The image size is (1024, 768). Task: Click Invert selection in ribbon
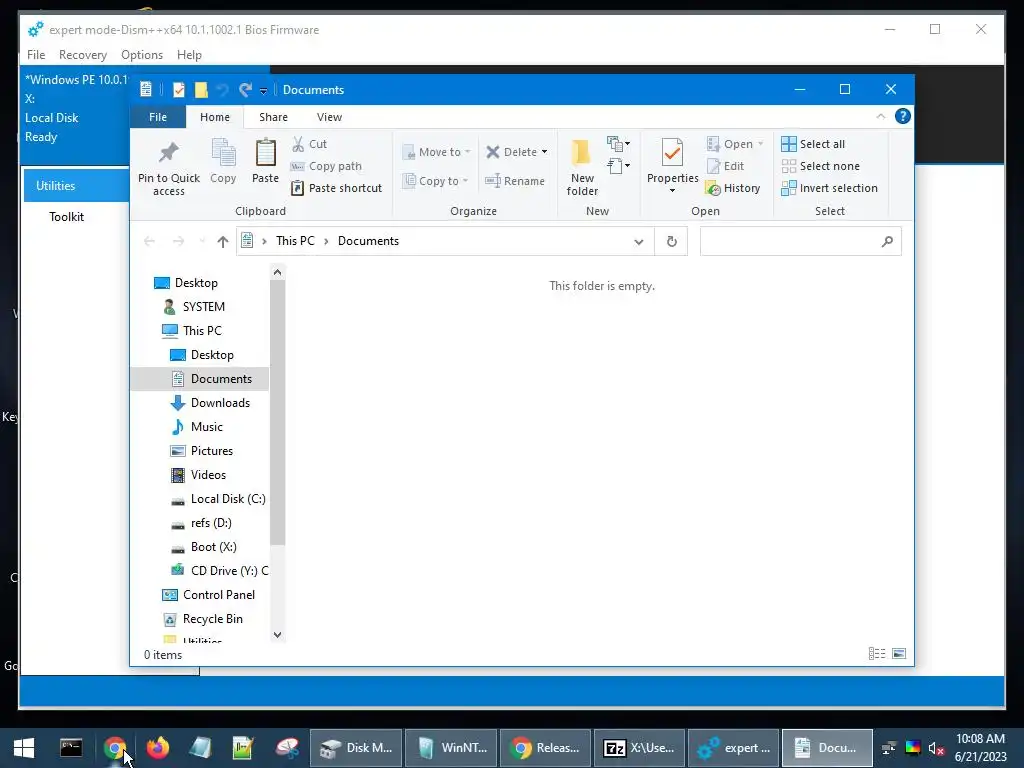coord(829,188)
